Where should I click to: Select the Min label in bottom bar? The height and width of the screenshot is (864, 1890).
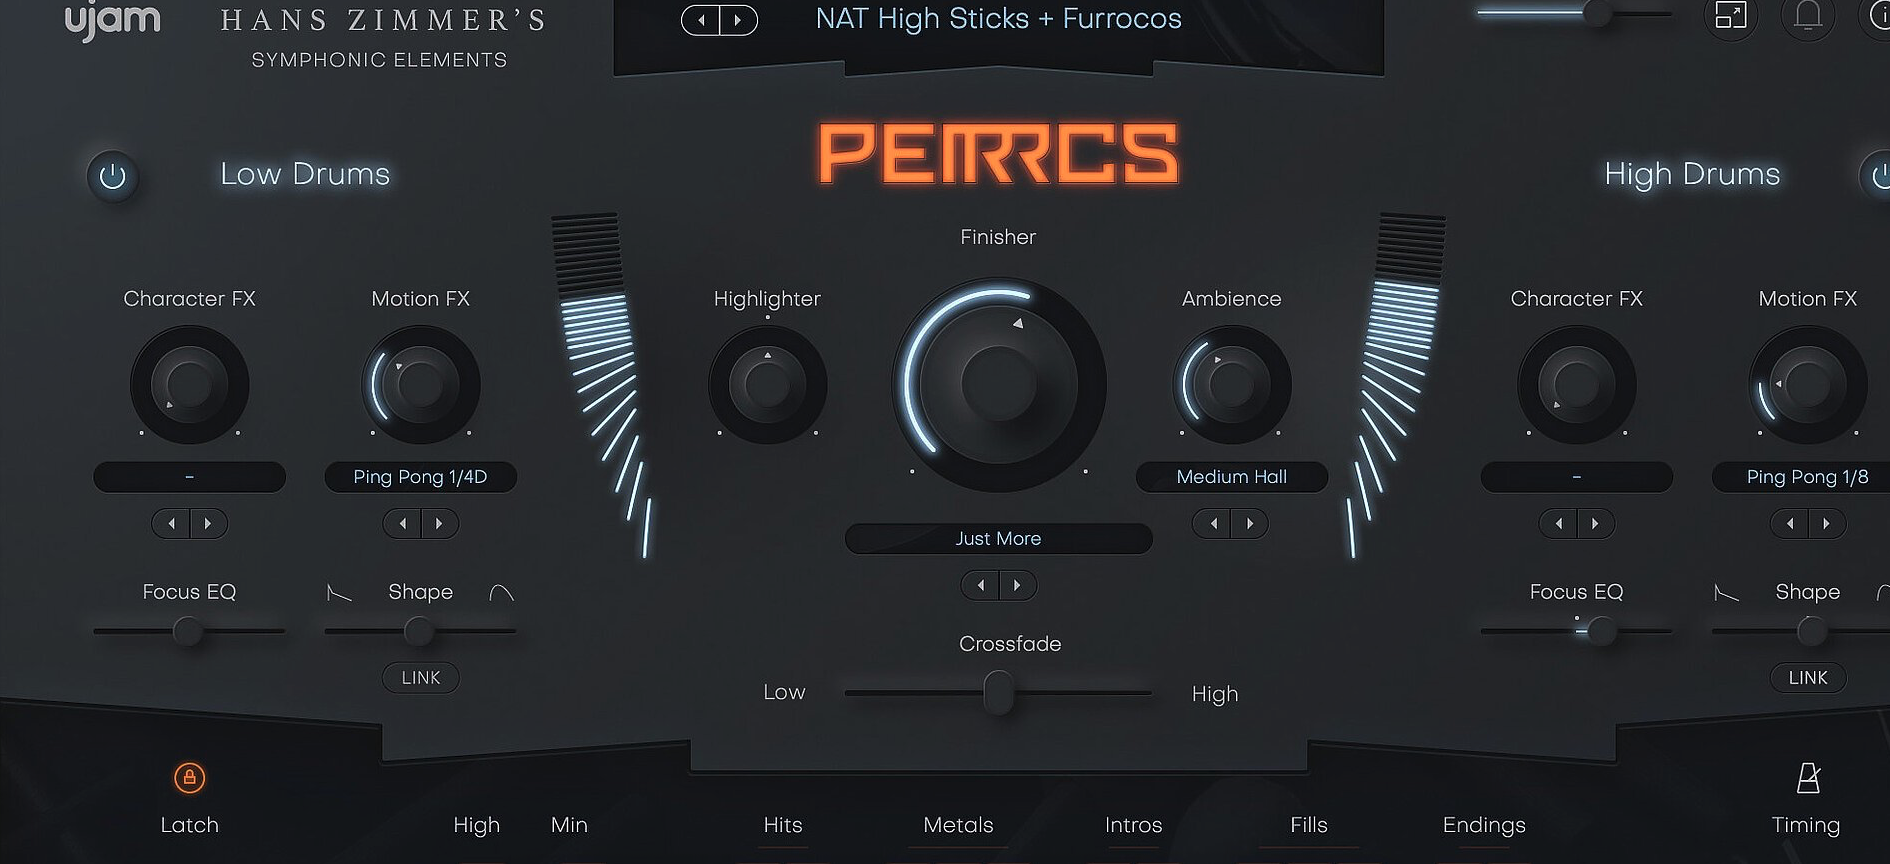[569, 825]
